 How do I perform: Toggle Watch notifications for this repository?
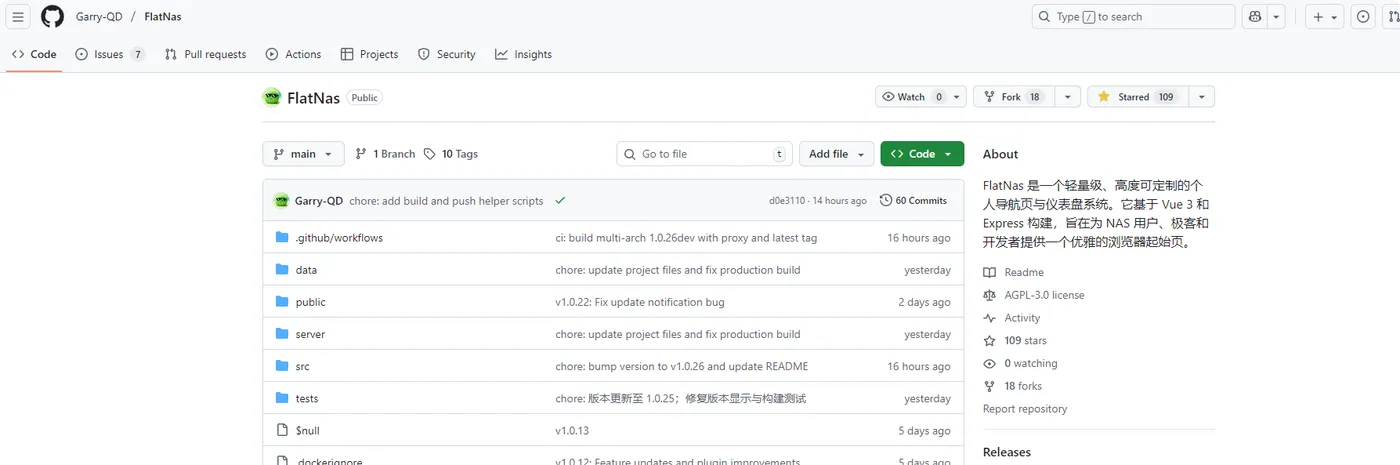click(x=912, y=97)
